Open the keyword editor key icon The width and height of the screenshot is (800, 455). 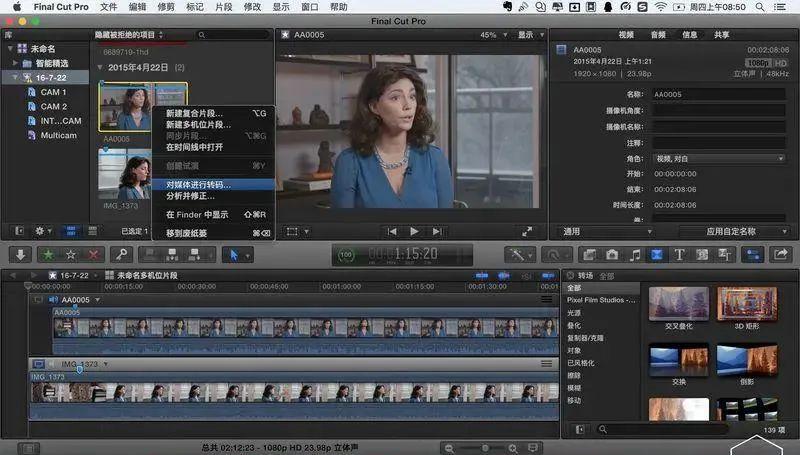pyautogui.click(x=121, y=255)
